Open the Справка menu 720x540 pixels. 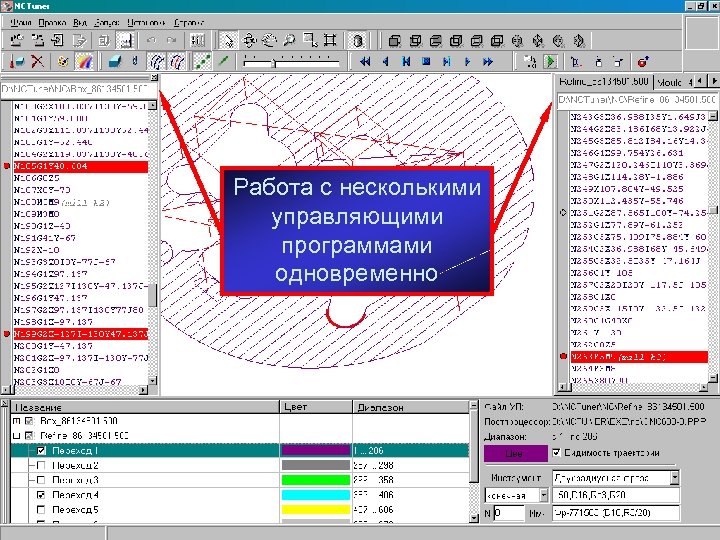[x=188, y=22]
